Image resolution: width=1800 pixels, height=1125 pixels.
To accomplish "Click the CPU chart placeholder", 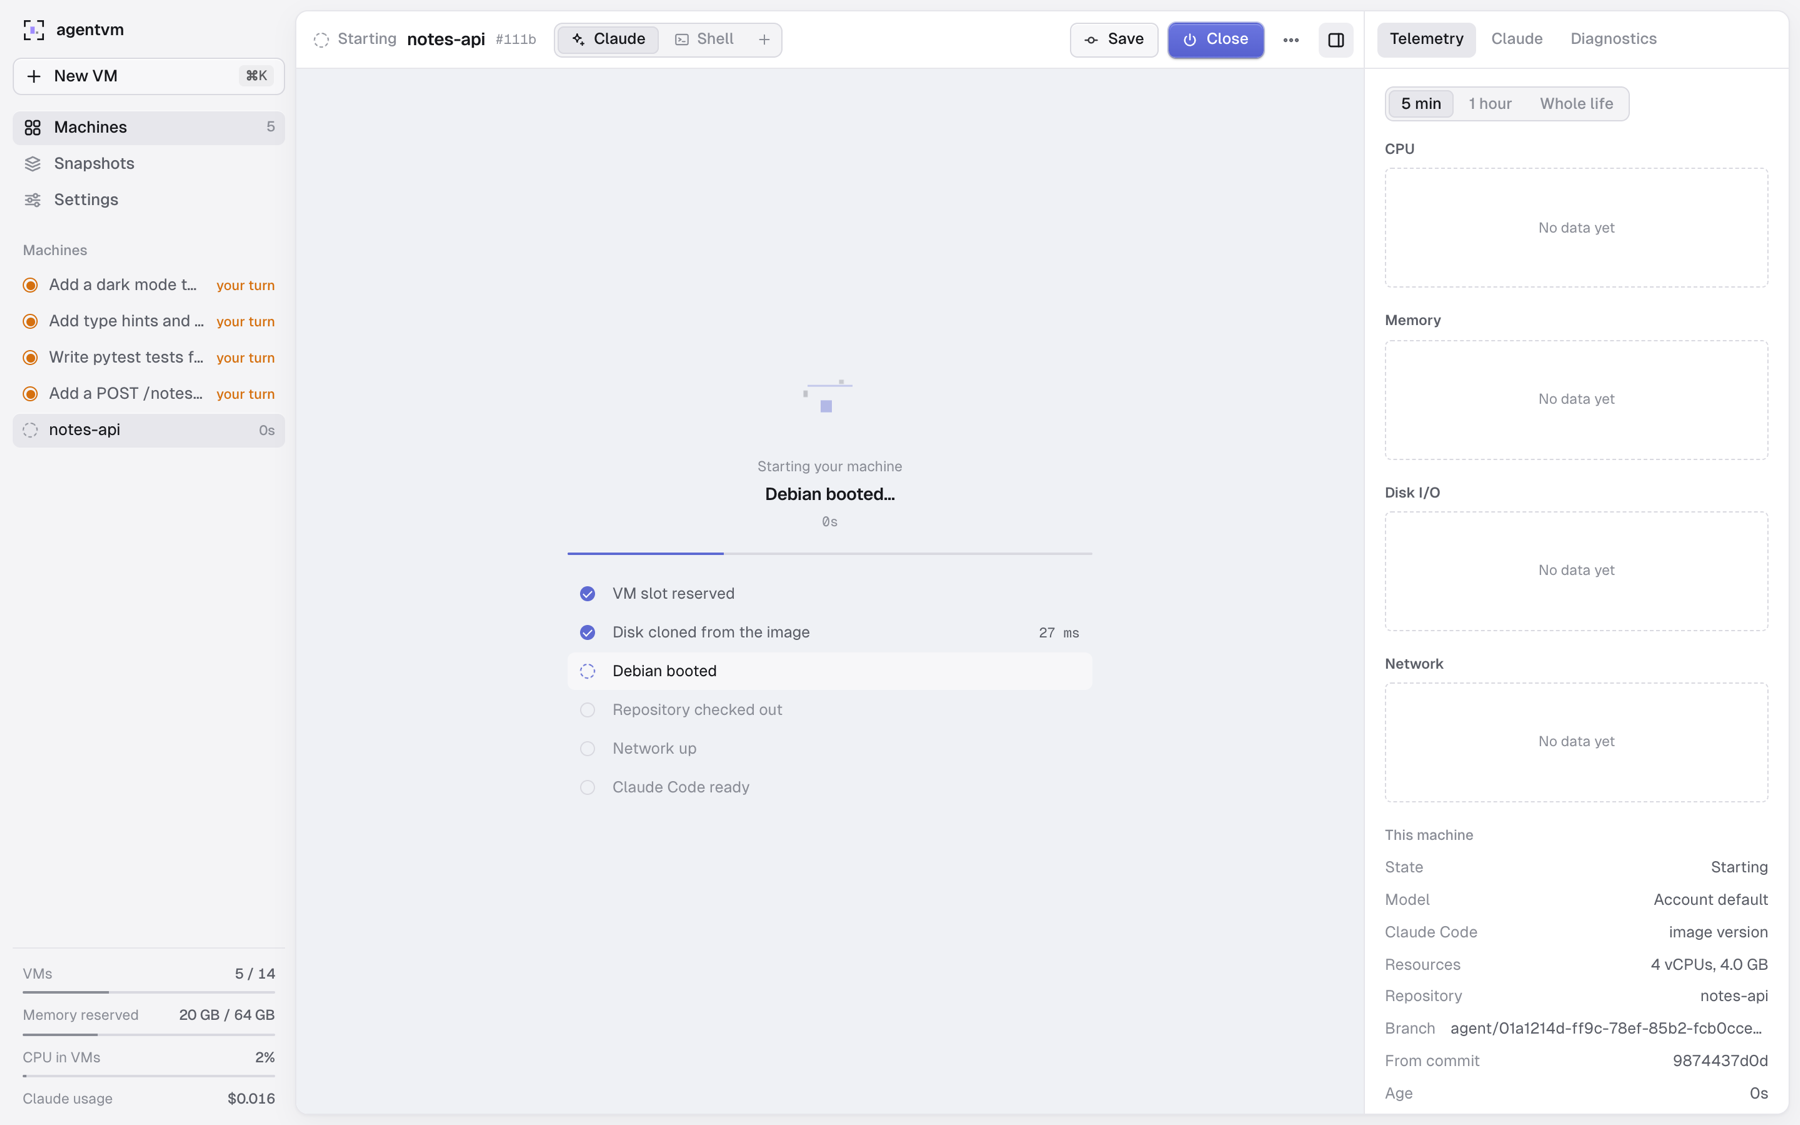I will click(1576, 228).
